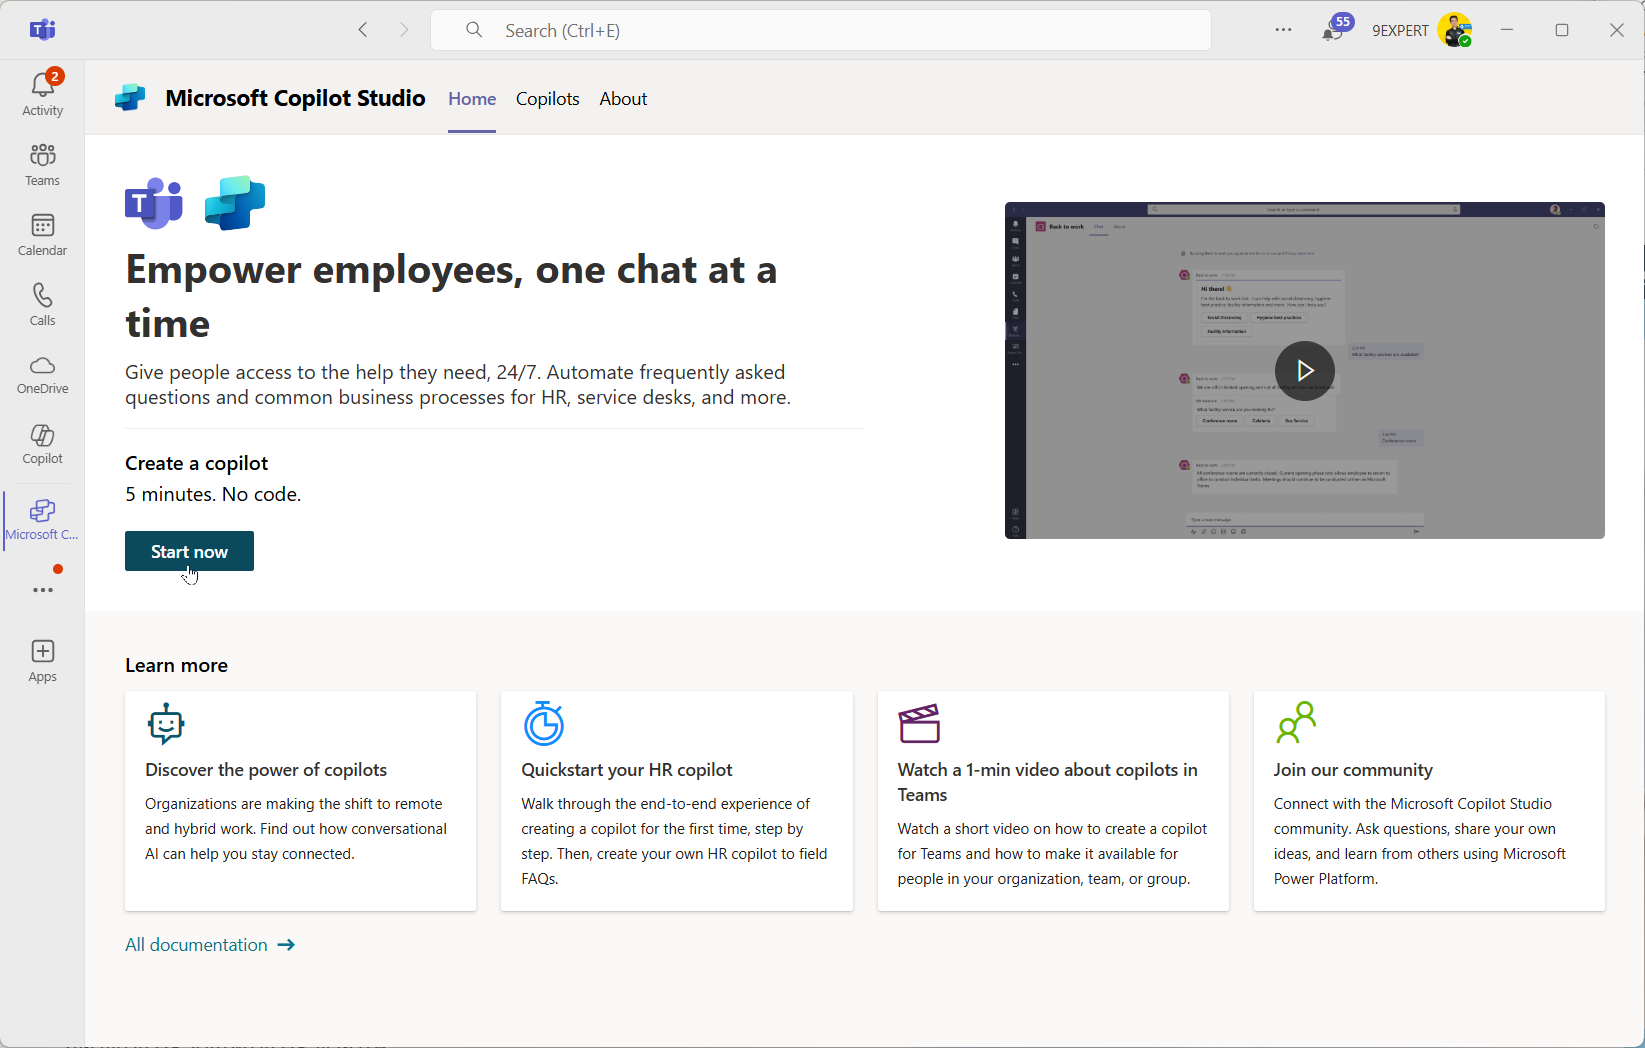Click the forward navigation arrow
The width and height of the screenshot is (1645, 1048).
pyautogui.click(x=404, y=30)
